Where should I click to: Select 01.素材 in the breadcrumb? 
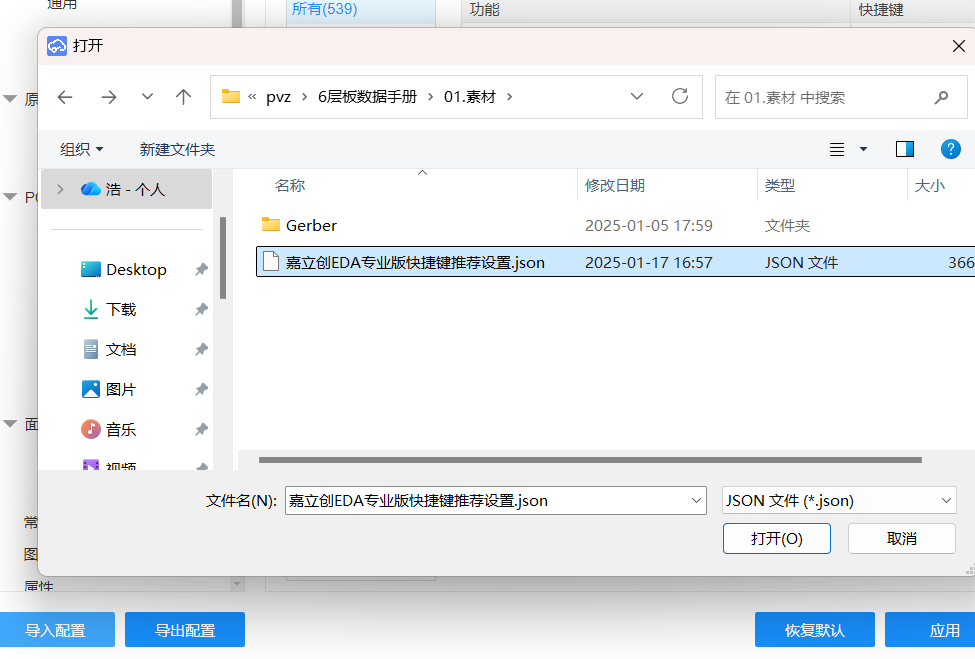469,97
